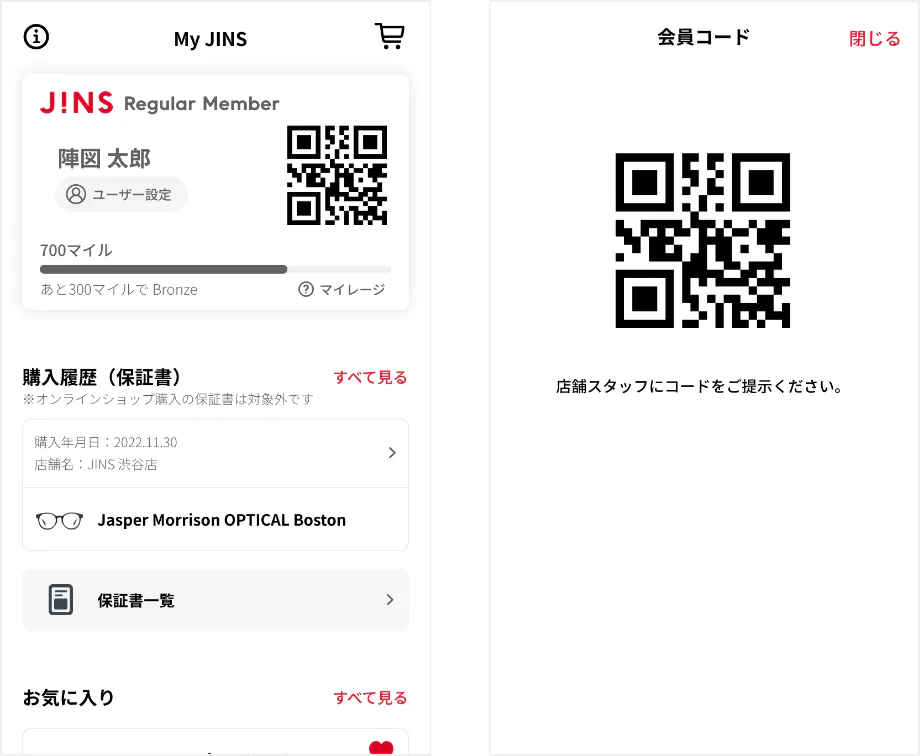920x756 pixels.
Task: Close the 会員コード screen with 閉じる
Action: (874, 39)
